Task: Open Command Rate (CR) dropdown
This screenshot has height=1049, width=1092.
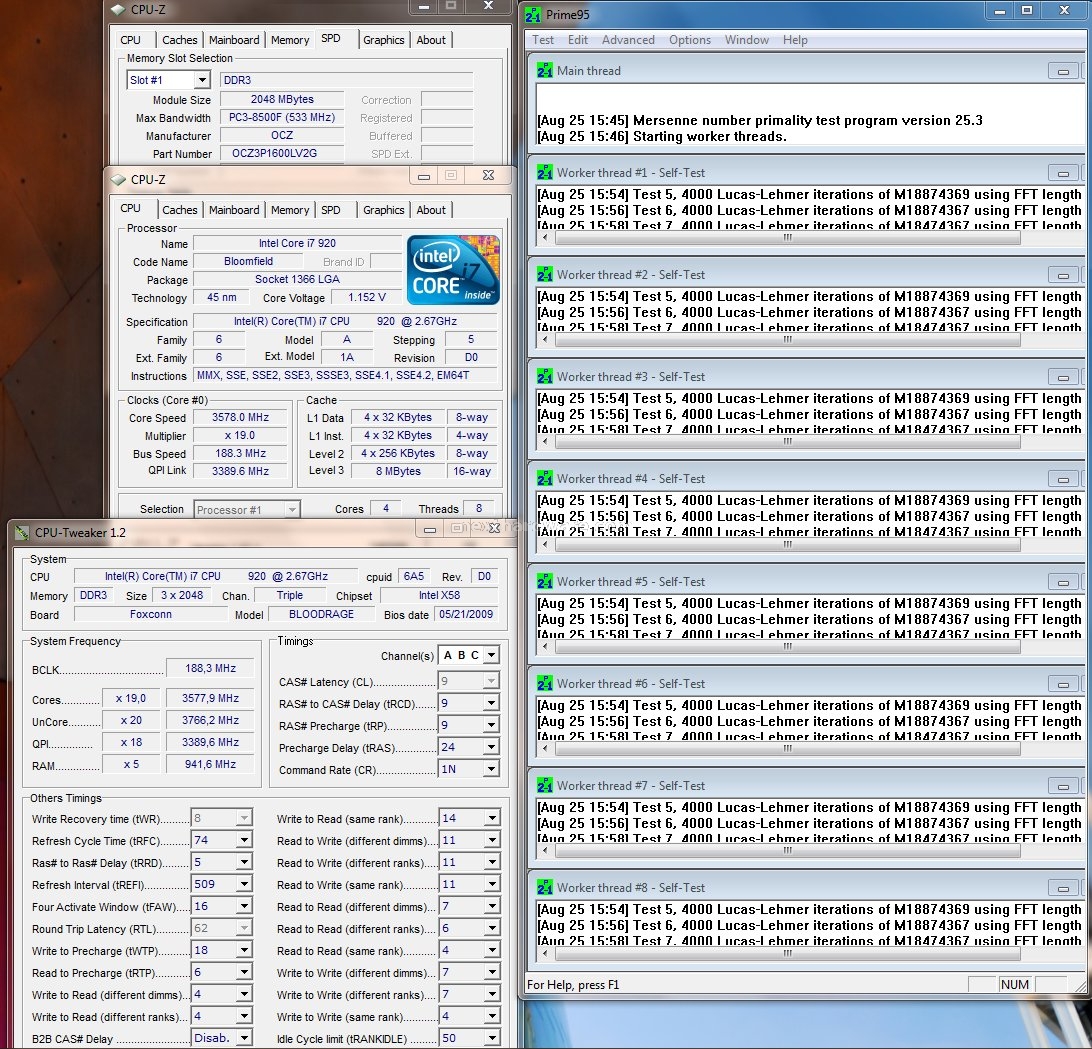Action: pos(492,769)
